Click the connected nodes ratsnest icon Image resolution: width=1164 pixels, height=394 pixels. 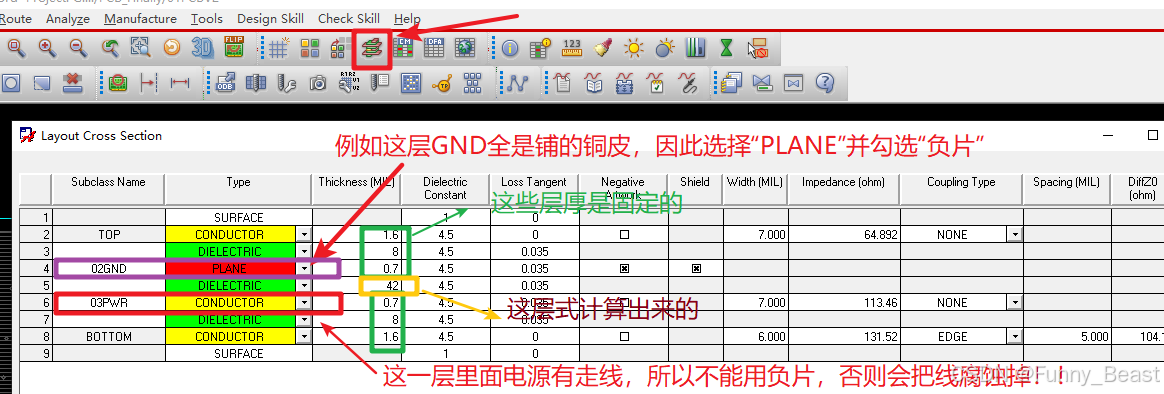click(x=517, y=83)
